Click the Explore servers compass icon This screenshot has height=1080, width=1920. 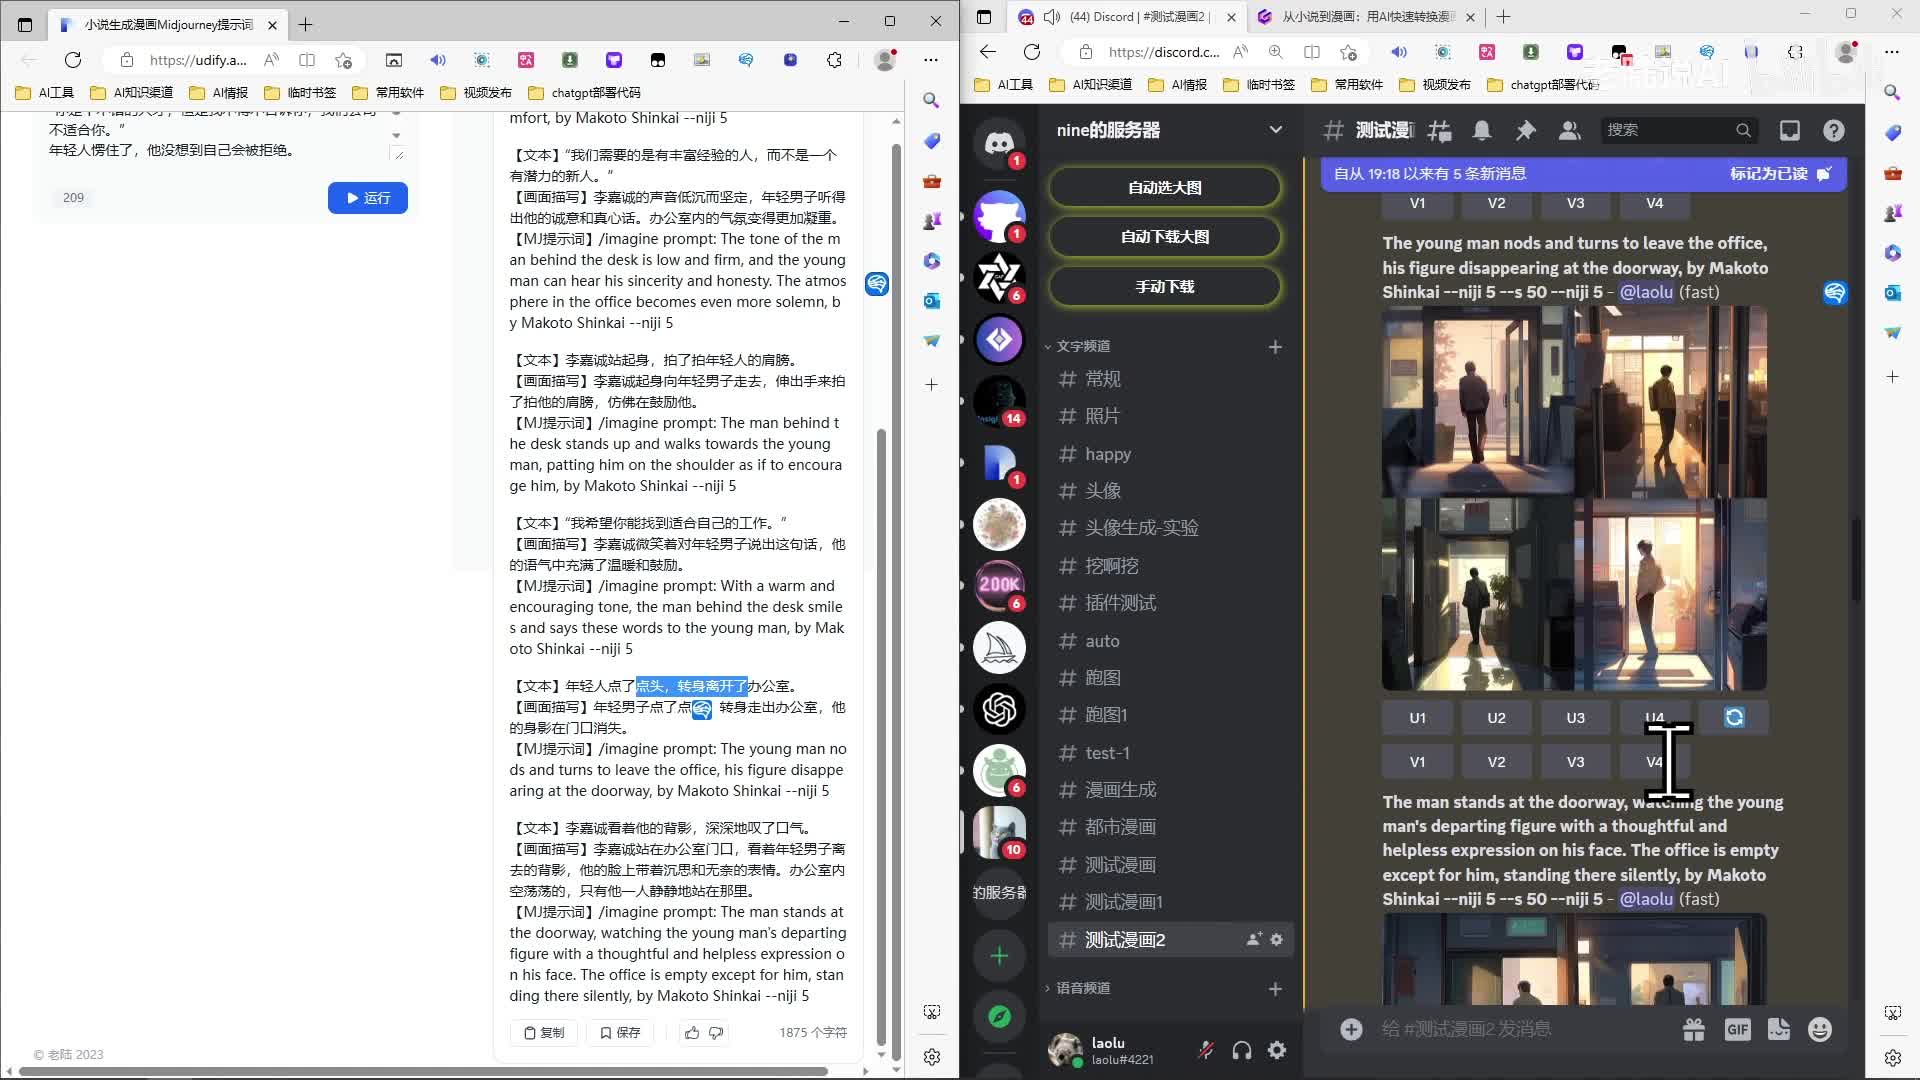click(999, 1017)
